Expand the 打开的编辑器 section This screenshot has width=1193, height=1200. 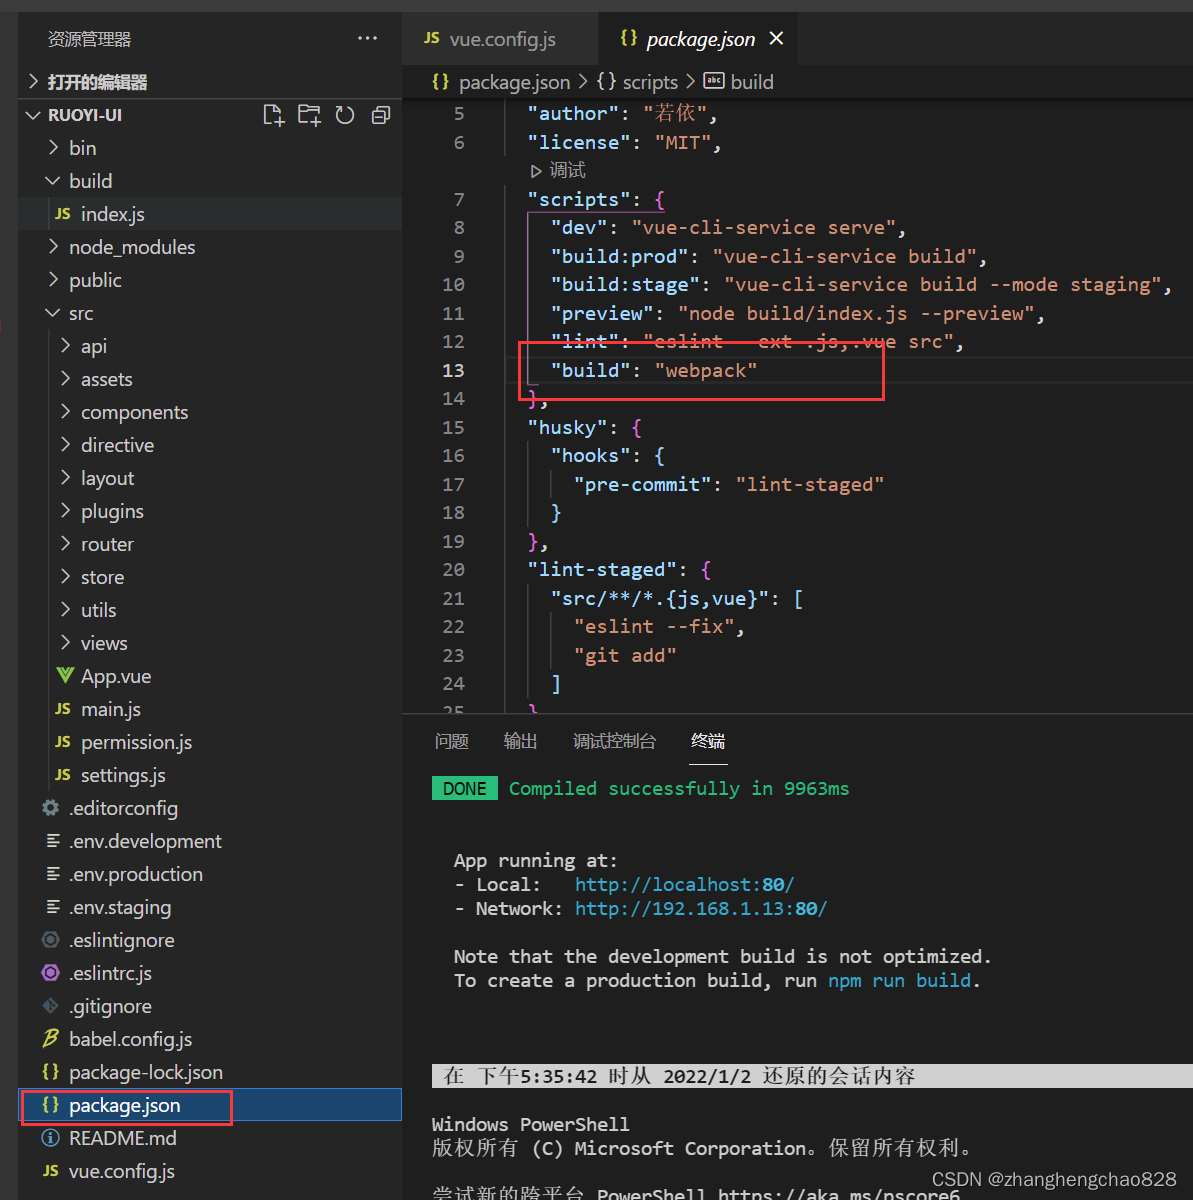[x=210, y=82]
